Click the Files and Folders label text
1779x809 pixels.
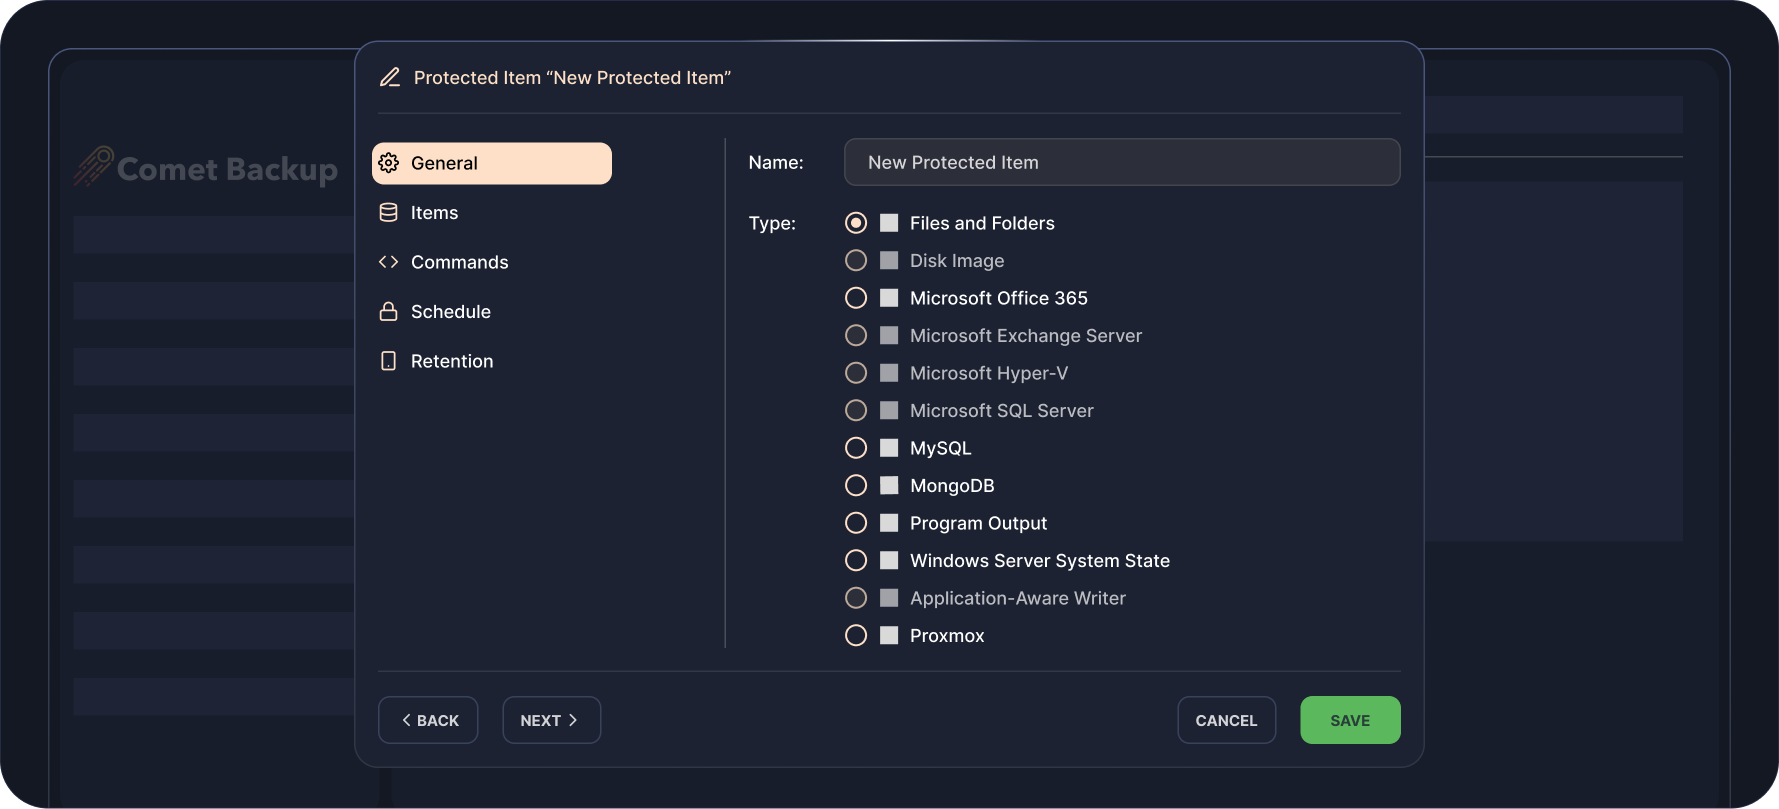tap(982, 223)
